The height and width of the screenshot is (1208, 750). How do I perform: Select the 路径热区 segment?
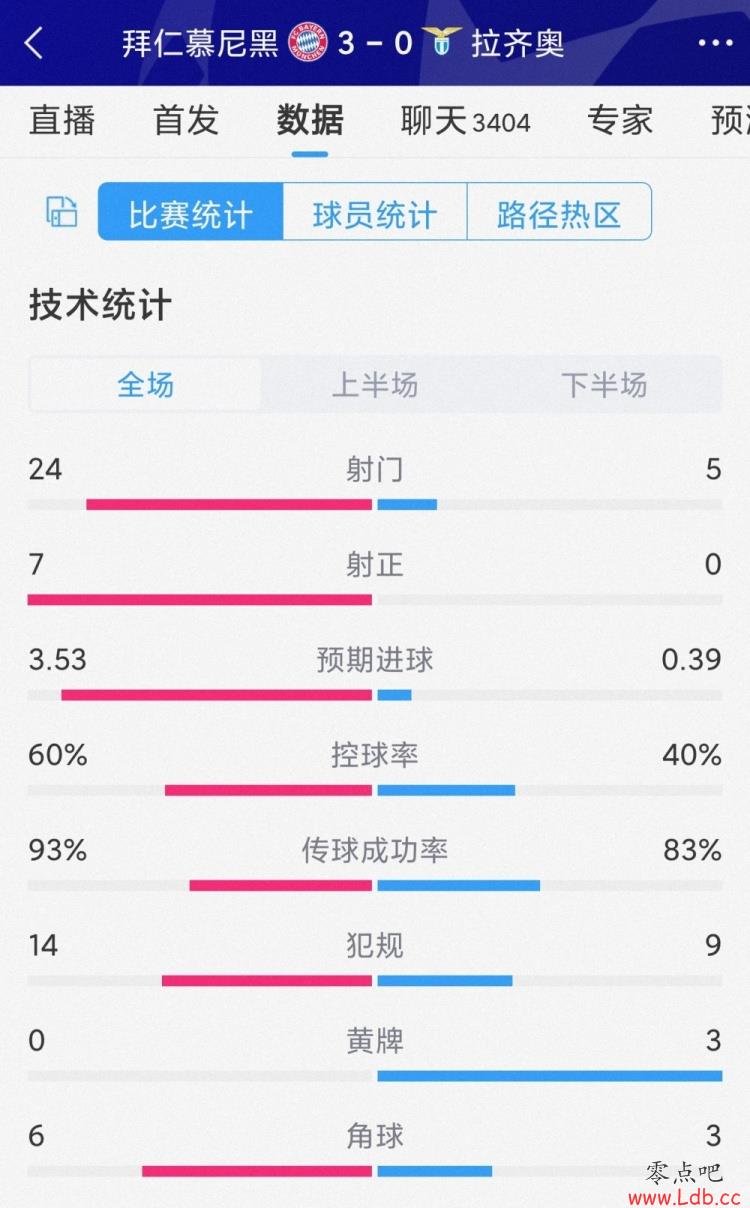(559, 212)
